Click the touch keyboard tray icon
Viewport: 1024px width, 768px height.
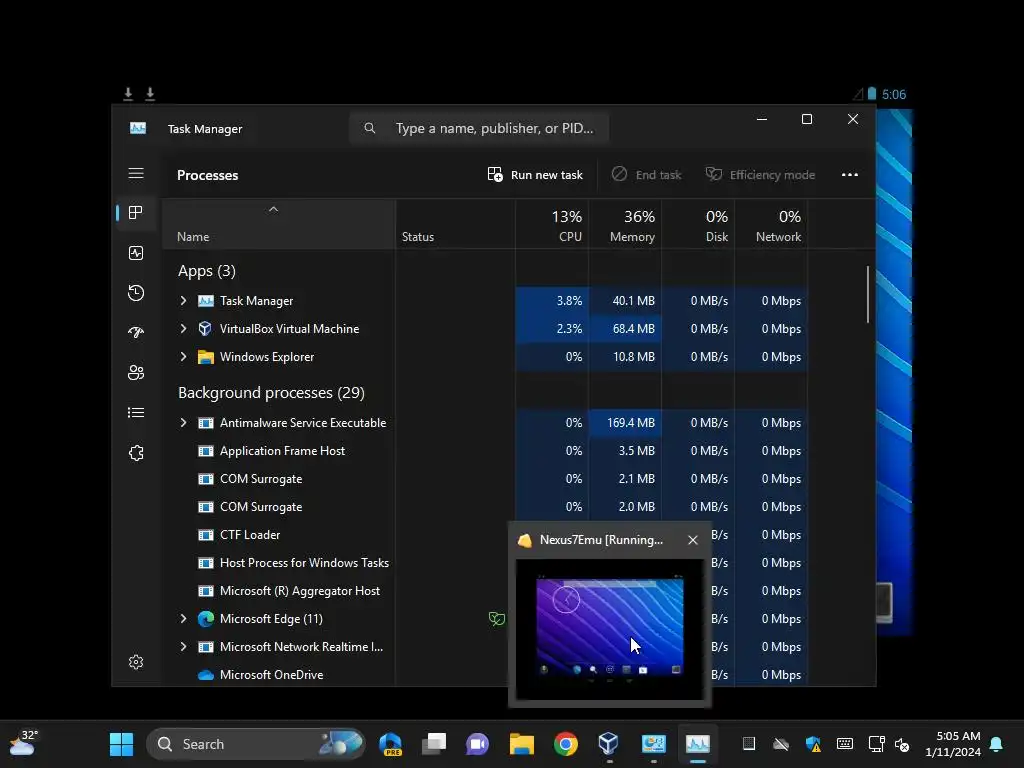coord(844,744)
